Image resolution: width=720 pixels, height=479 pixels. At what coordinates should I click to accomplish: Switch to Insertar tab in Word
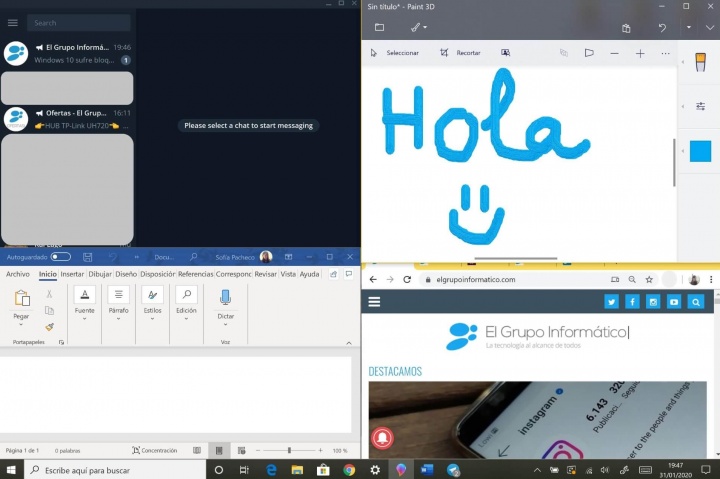pos(72,274)
